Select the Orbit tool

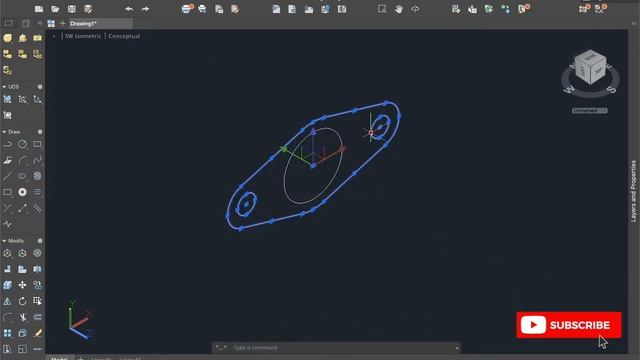(x=415, y=9)
